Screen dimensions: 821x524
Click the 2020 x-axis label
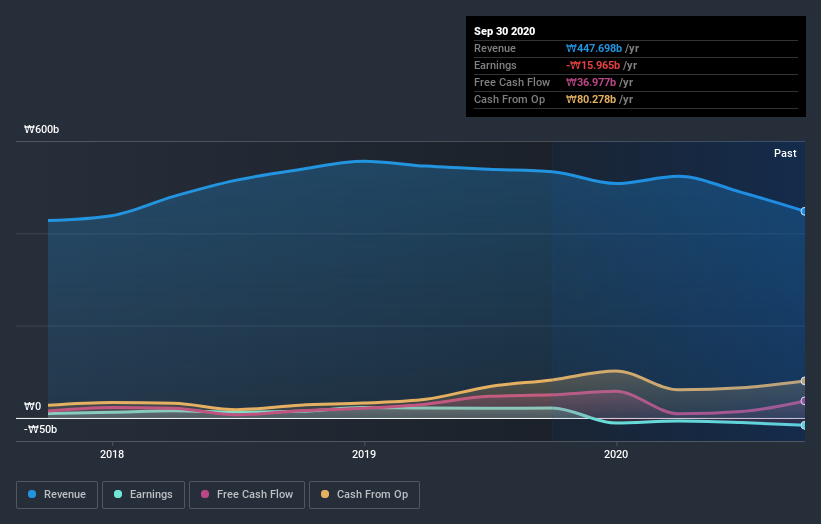(x=616, y=454)
